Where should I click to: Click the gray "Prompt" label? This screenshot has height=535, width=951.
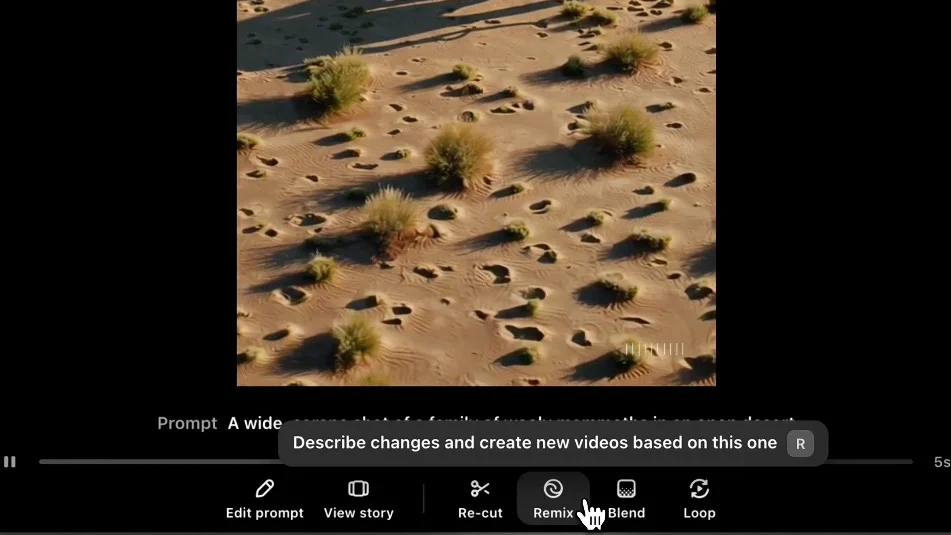click(187, 423)
